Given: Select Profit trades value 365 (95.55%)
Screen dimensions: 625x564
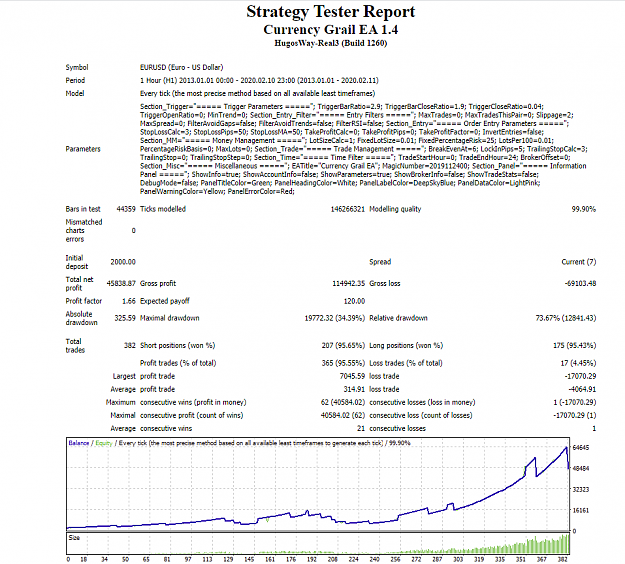Looking at the screenshot, I should point(343,363).
